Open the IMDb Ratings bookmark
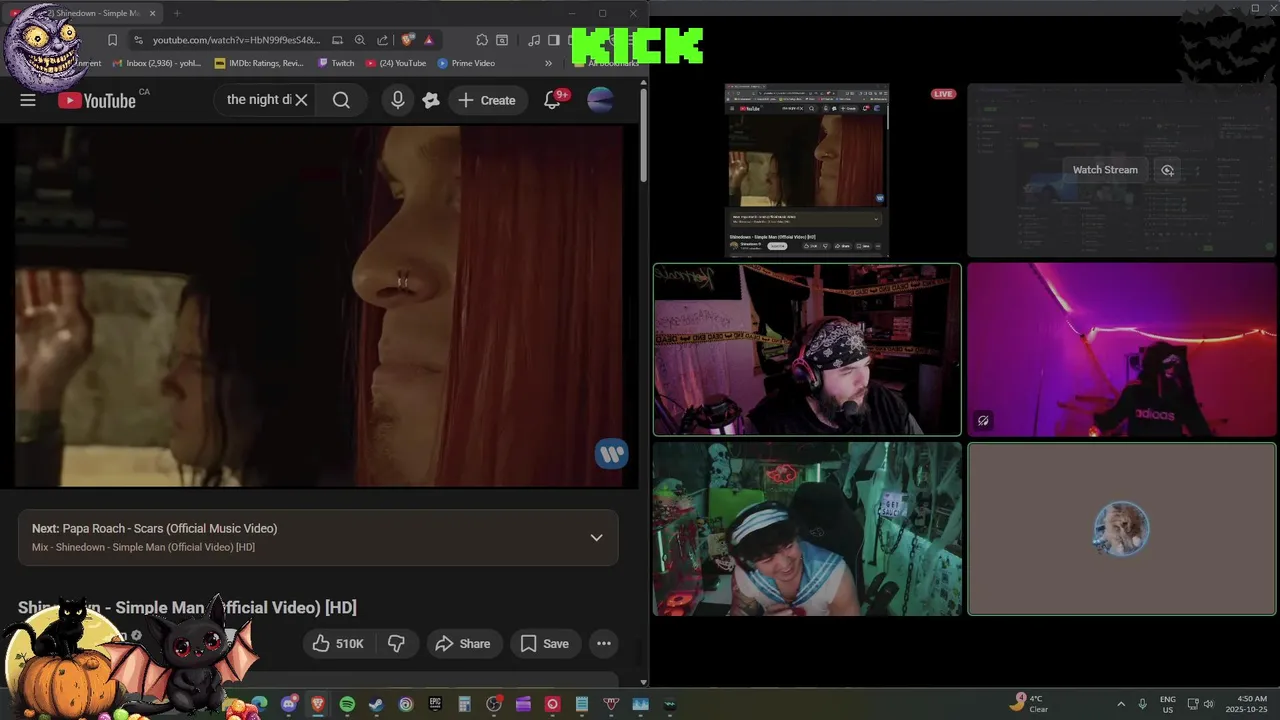Screen dimensions: 1280x720 [259, 63]
